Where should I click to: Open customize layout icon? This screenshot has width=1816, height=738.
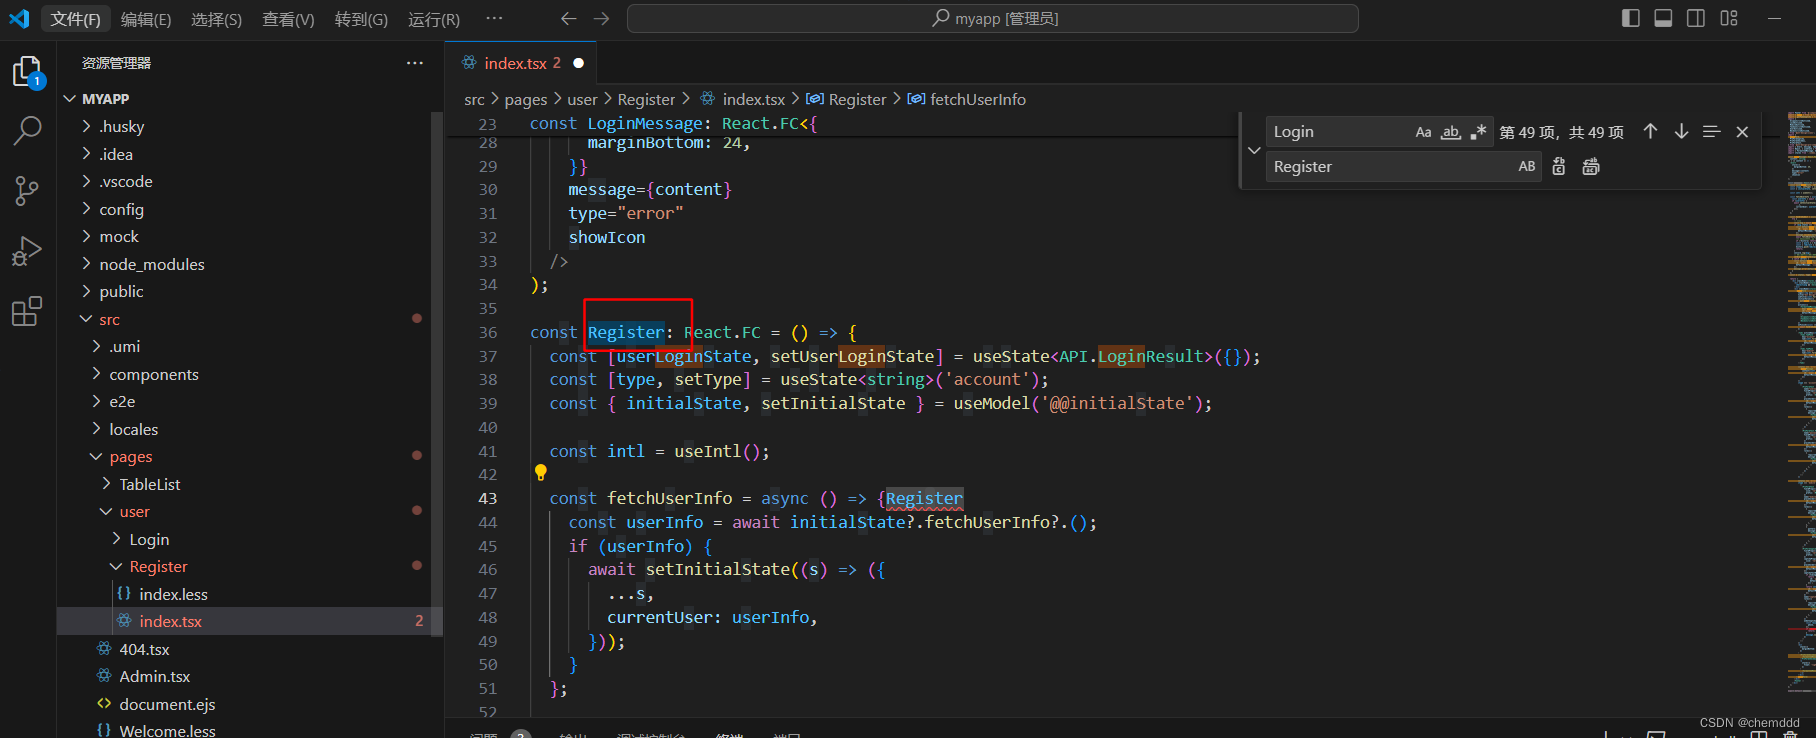click(1729, 18)
